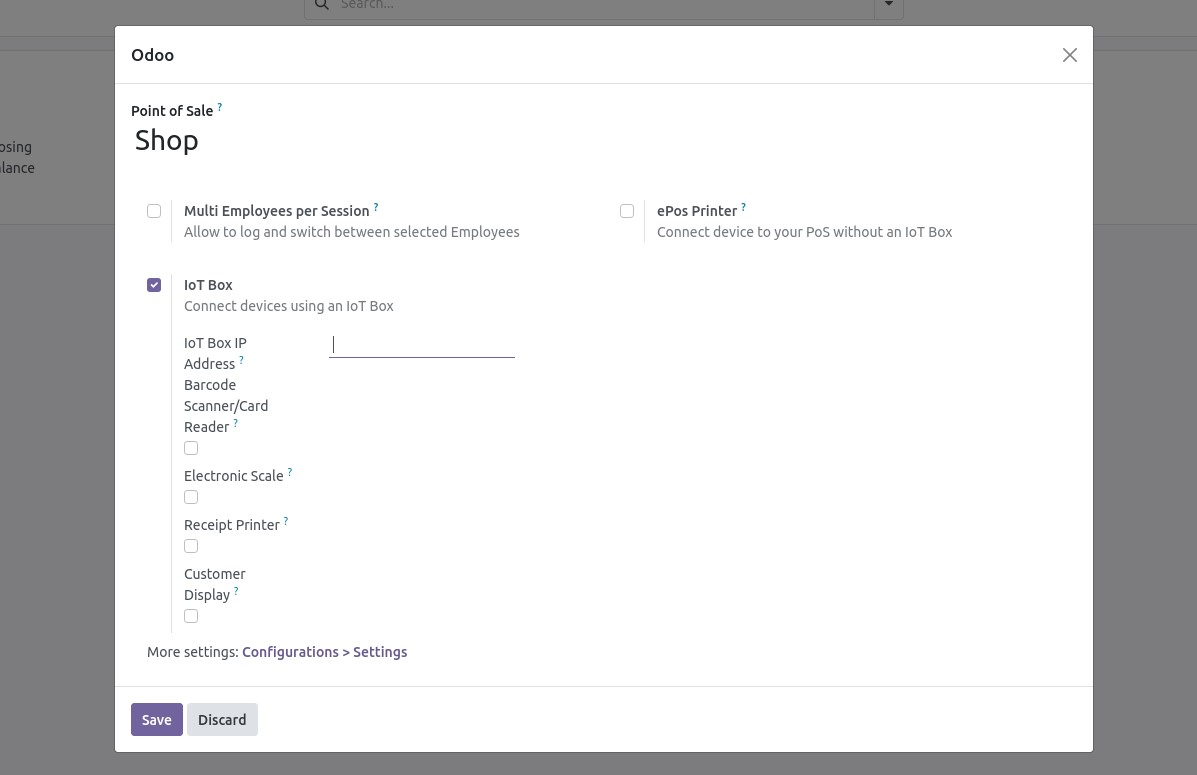This screenshot has width=1197, height=775.
Task: Enable the Electronic Scale checkbox
Action: 191,497
